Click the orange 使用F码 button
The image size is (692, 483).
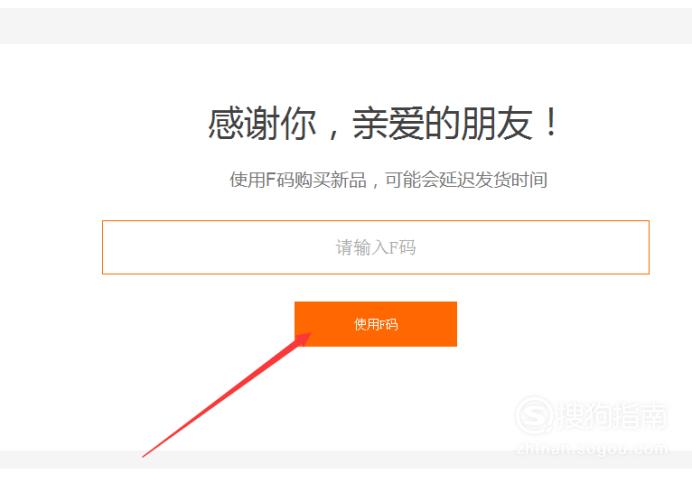pyautogui.click(x=376, y=324)
